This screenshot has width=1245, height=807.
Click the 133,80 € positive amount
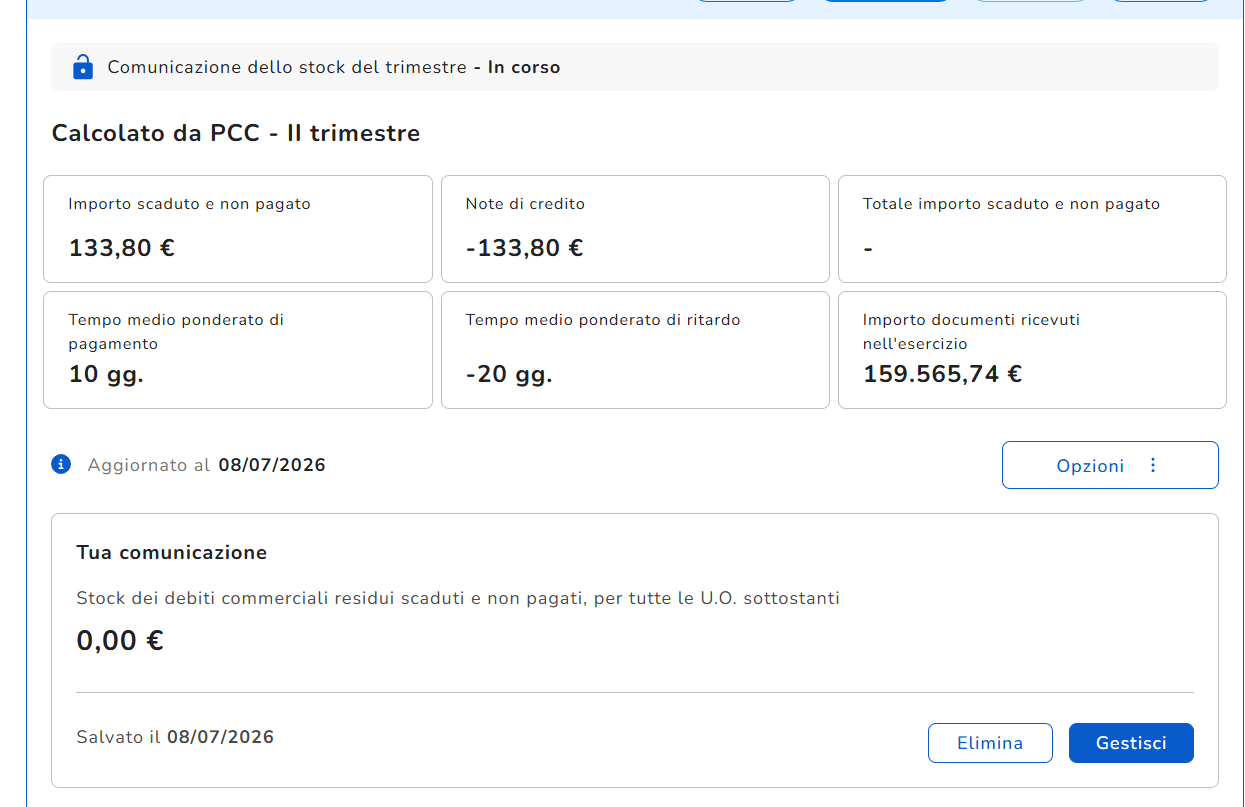coord(122,248)
